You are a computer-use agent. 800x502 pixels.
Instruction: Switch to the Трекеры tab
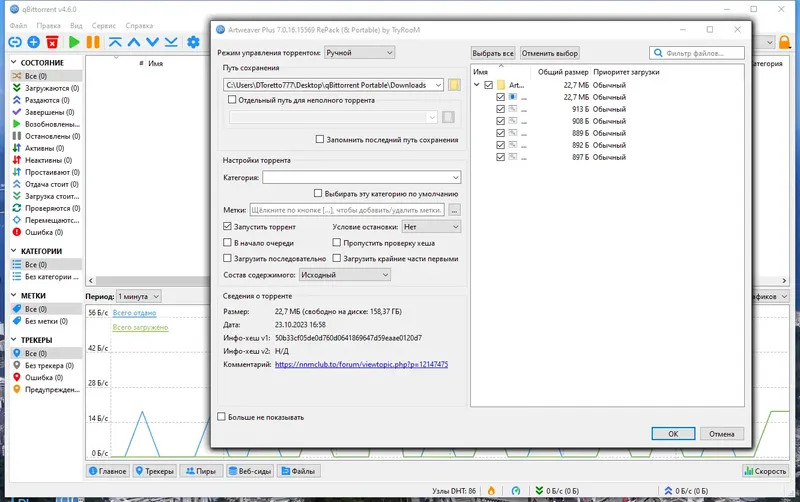(x=155, y=471)
